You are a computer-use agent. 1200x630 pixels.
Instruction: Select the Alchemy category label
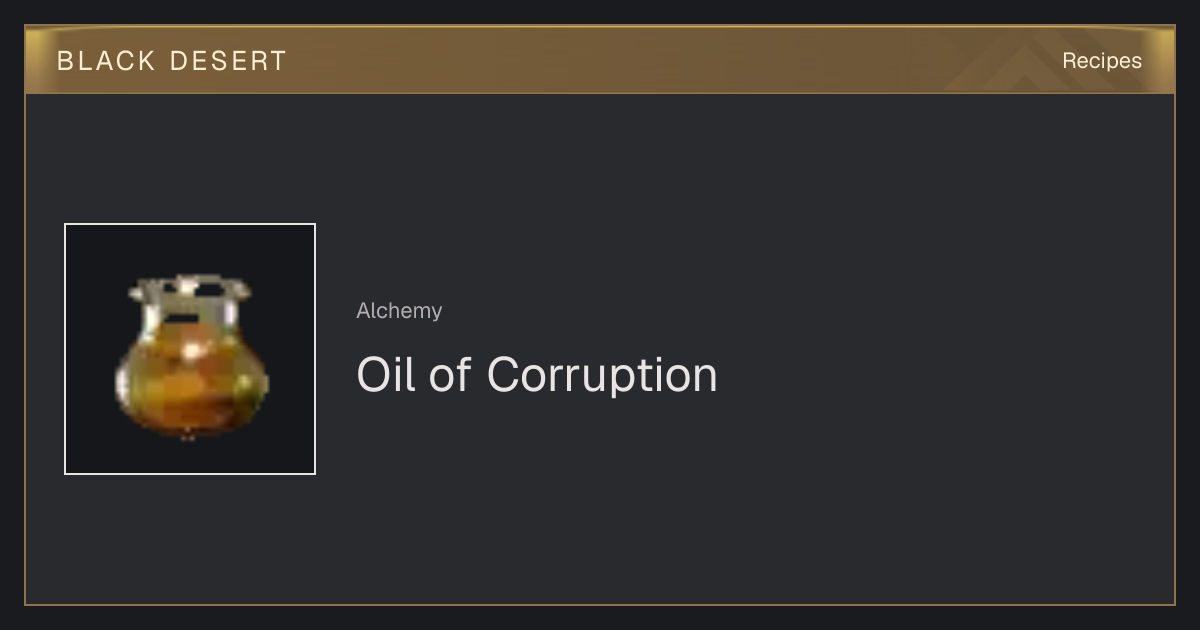point(399,311)
